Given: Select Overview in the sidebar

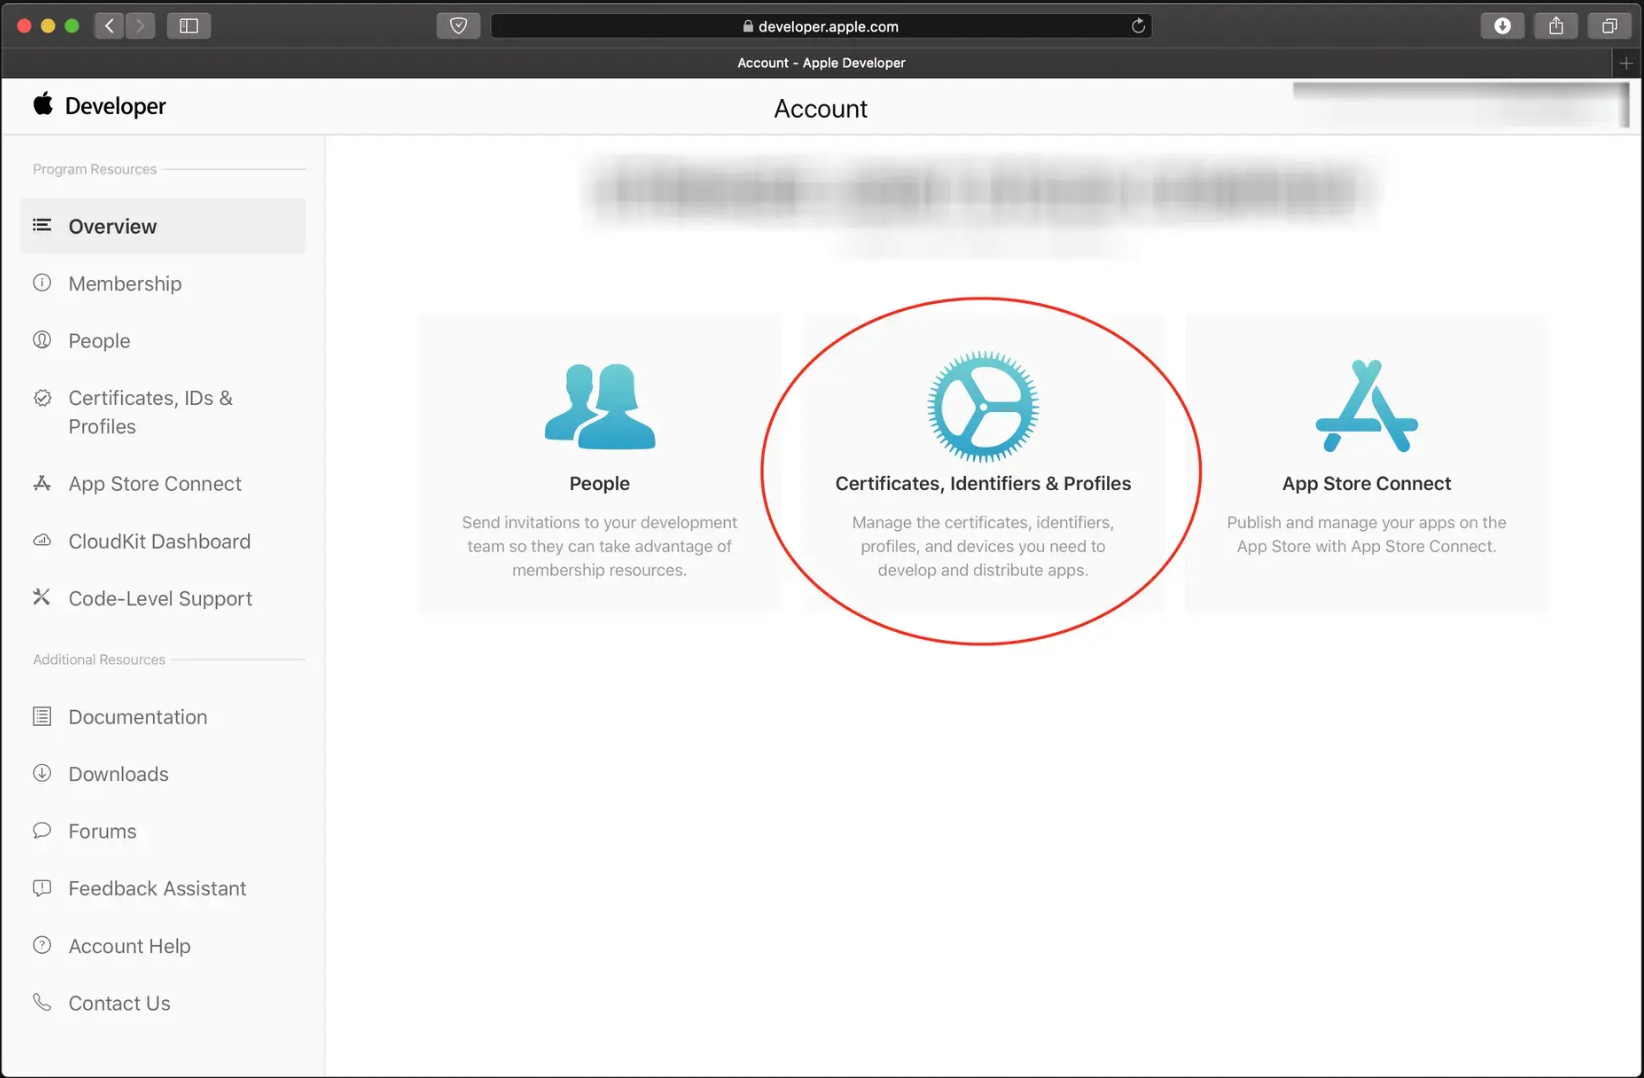Looking at the screenshot, I should (x=163, y=226).
